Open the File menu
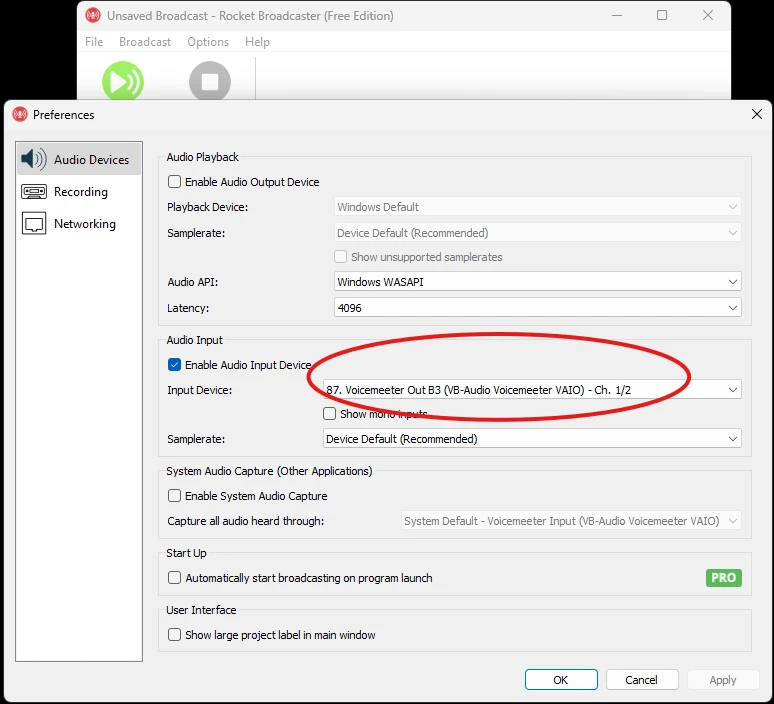The image size is (774, 704). [94, 41]
